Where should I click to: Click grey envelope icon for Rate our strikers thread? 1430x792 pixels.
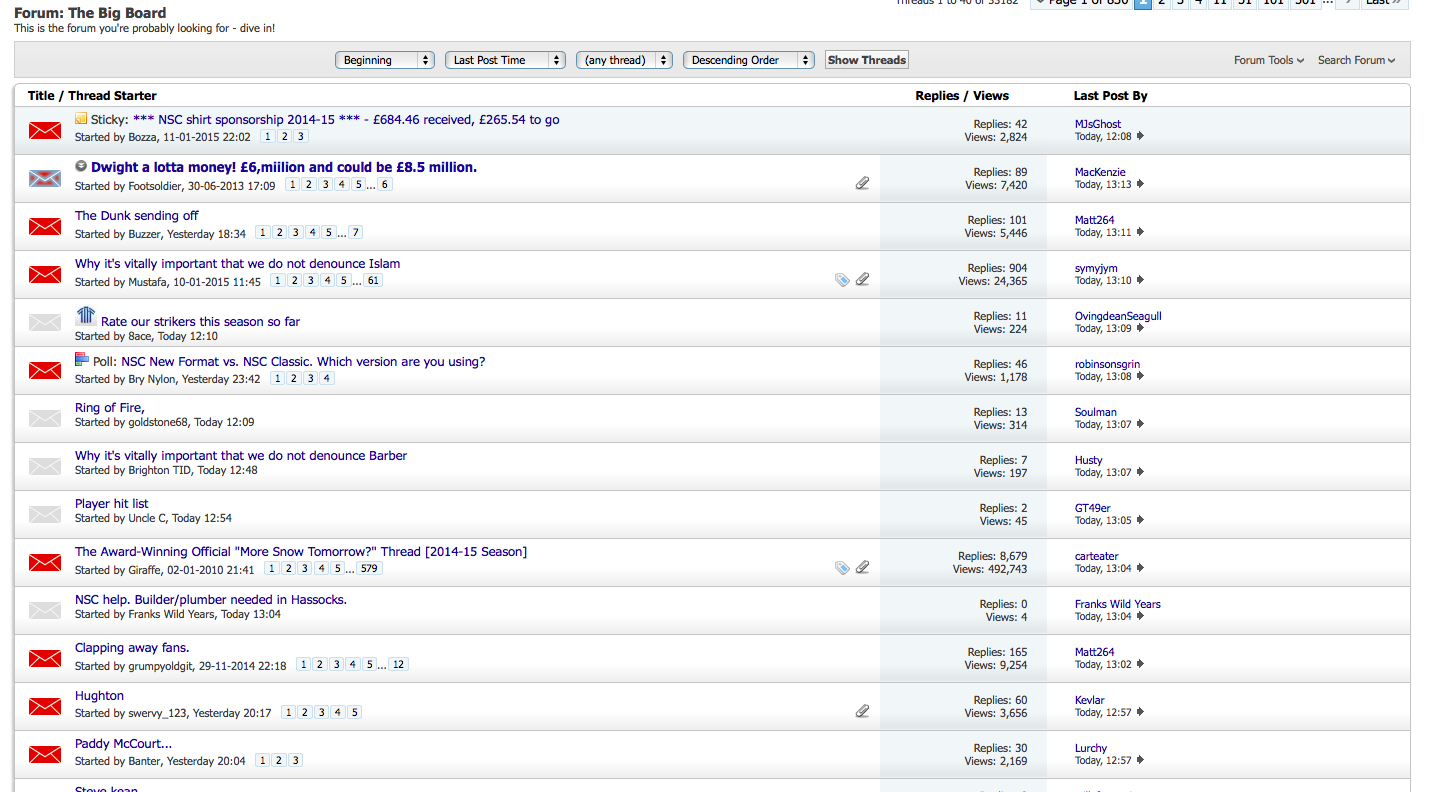pos(45,322)
